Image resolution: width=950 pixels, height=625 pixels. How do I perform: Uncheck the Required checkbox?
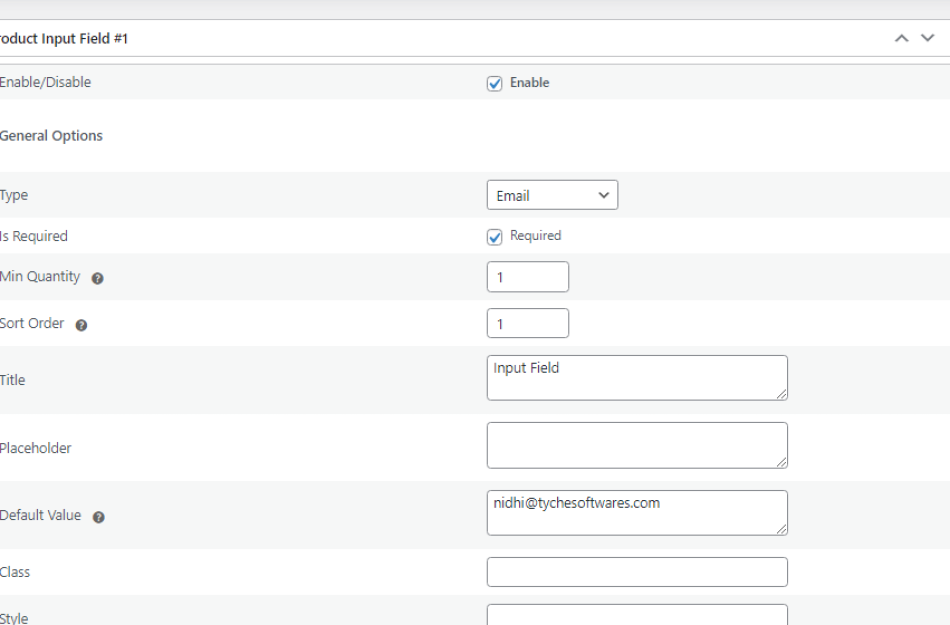494,236
